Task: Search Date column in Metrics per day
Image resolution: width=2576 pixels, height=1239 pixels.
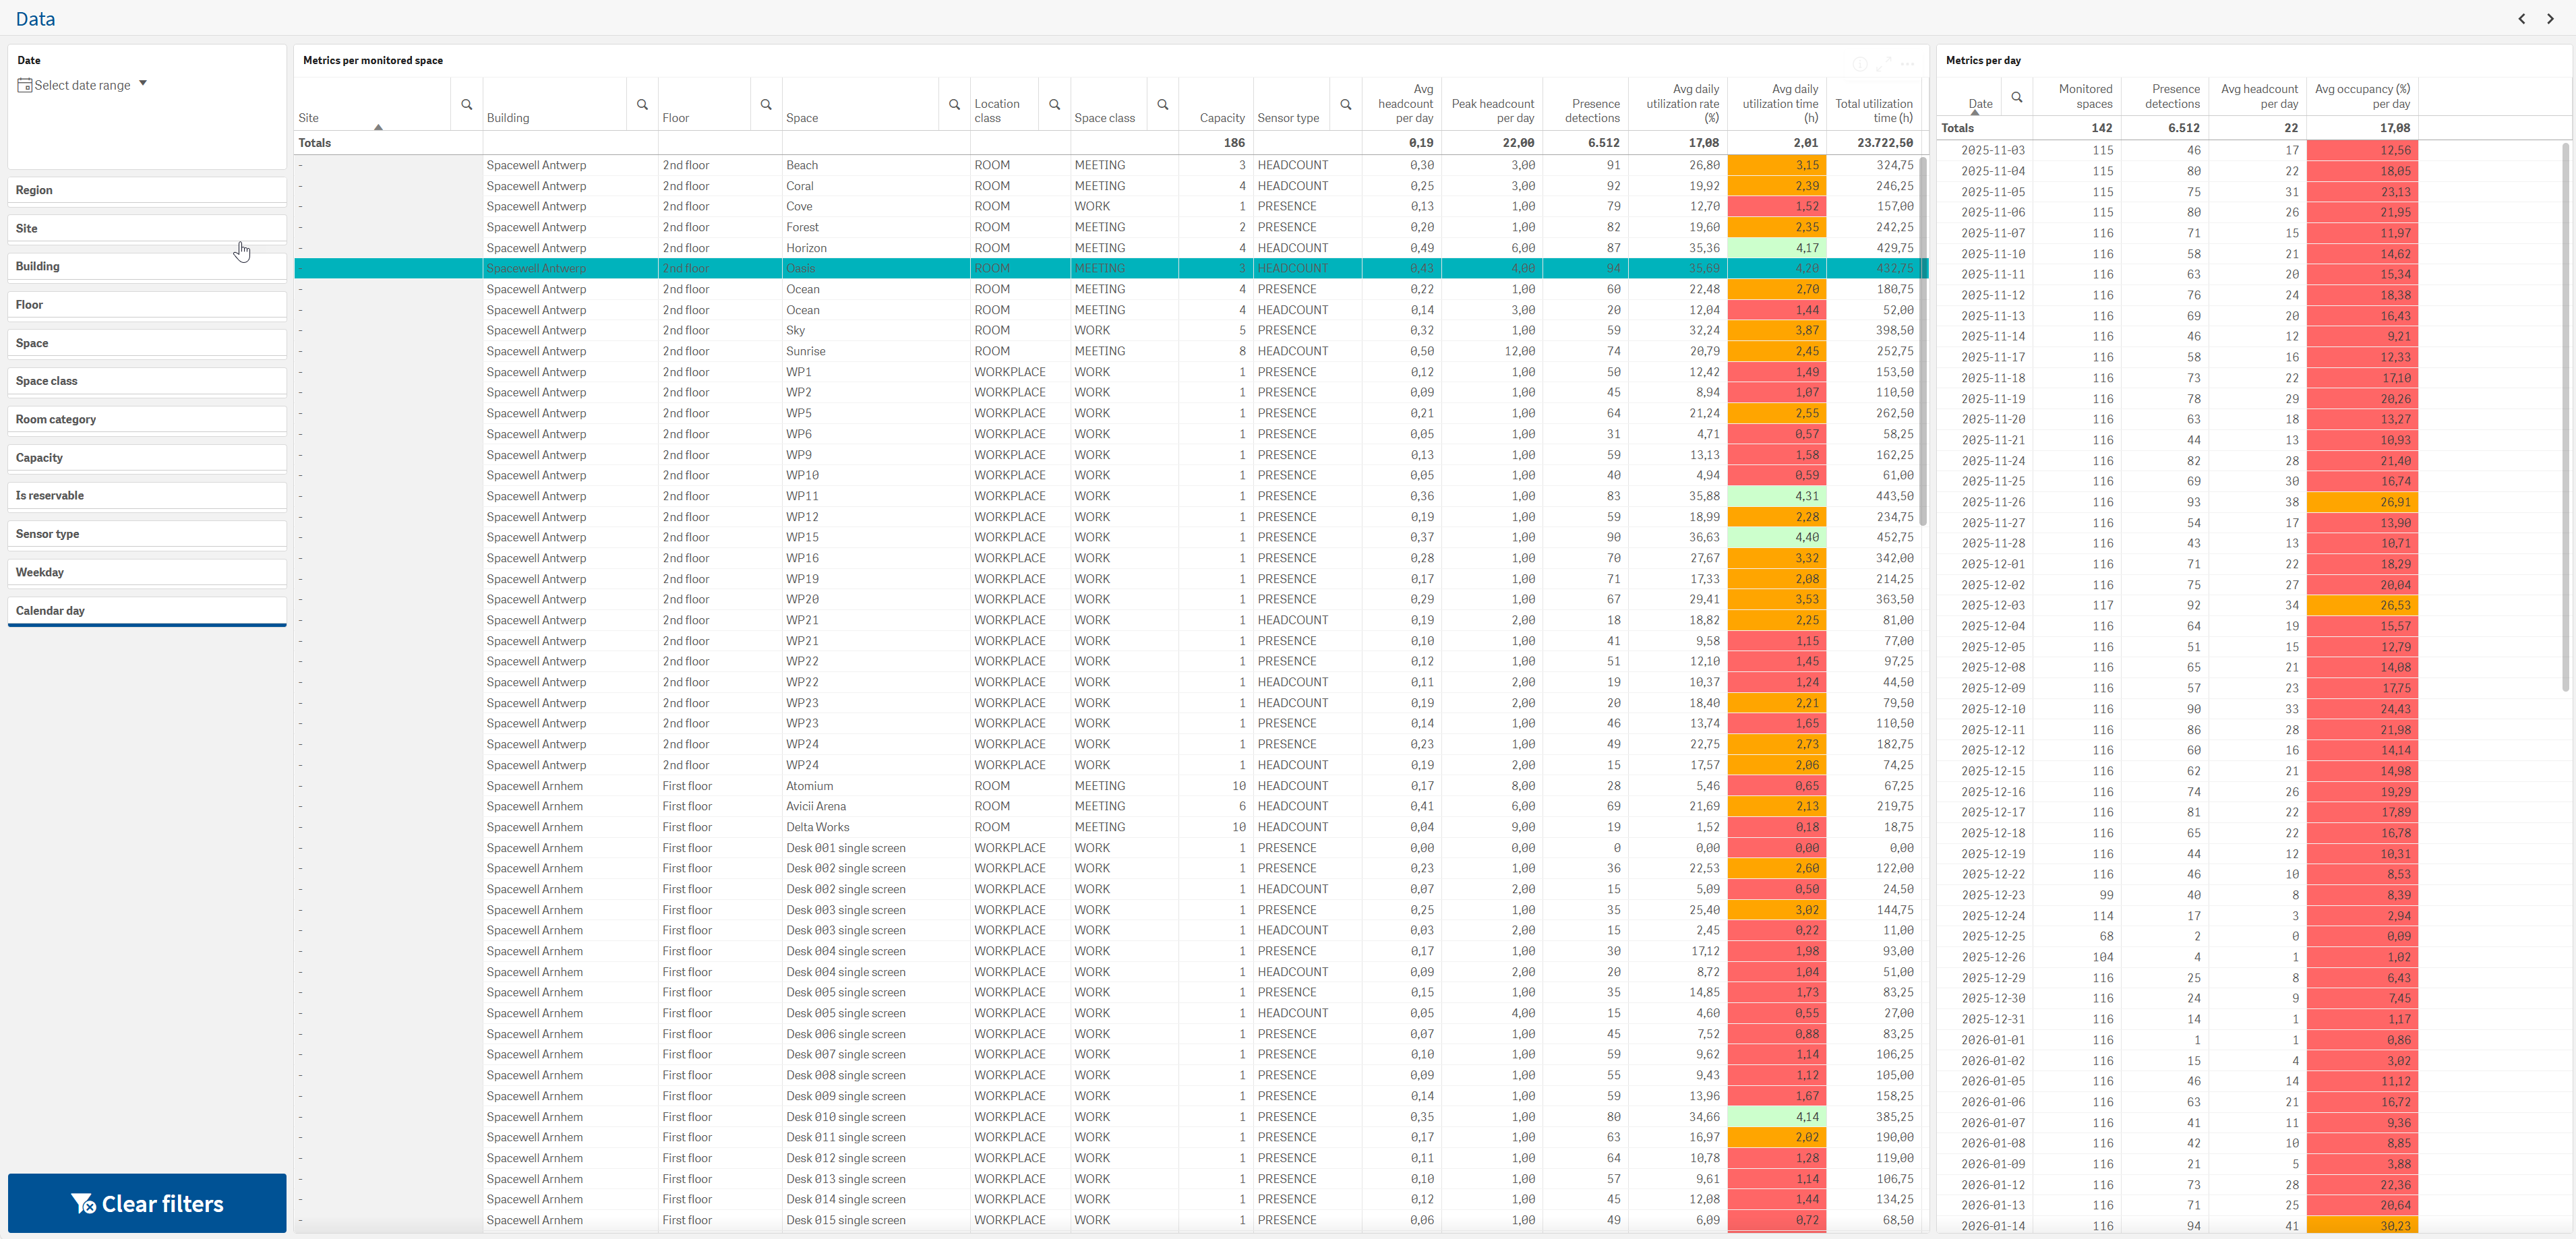Action: click(2017, 97)
